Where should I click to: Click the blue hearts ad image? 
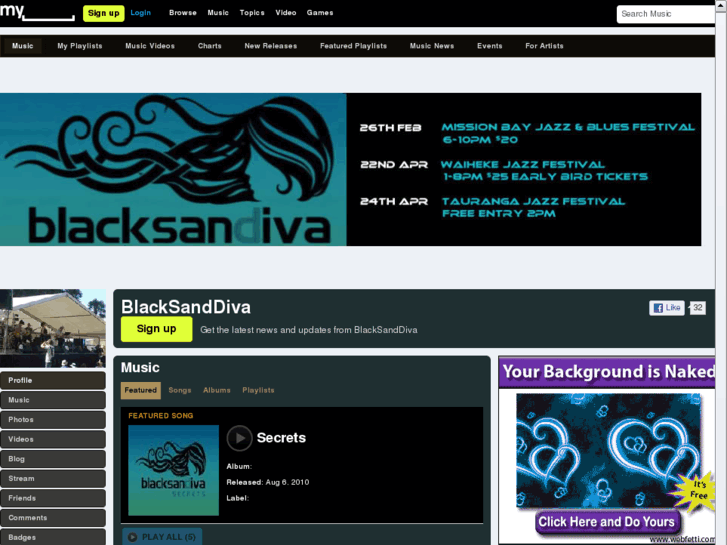[608, 450]
